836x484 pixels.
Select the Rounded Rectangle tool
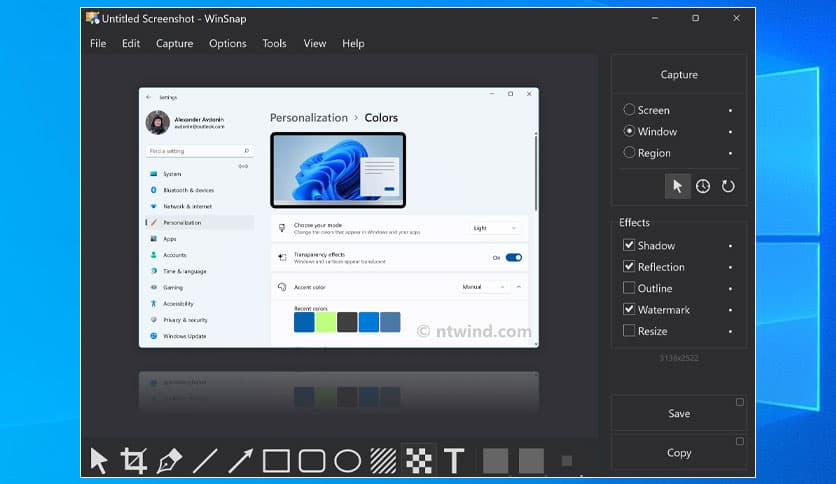tap(312, 460)
